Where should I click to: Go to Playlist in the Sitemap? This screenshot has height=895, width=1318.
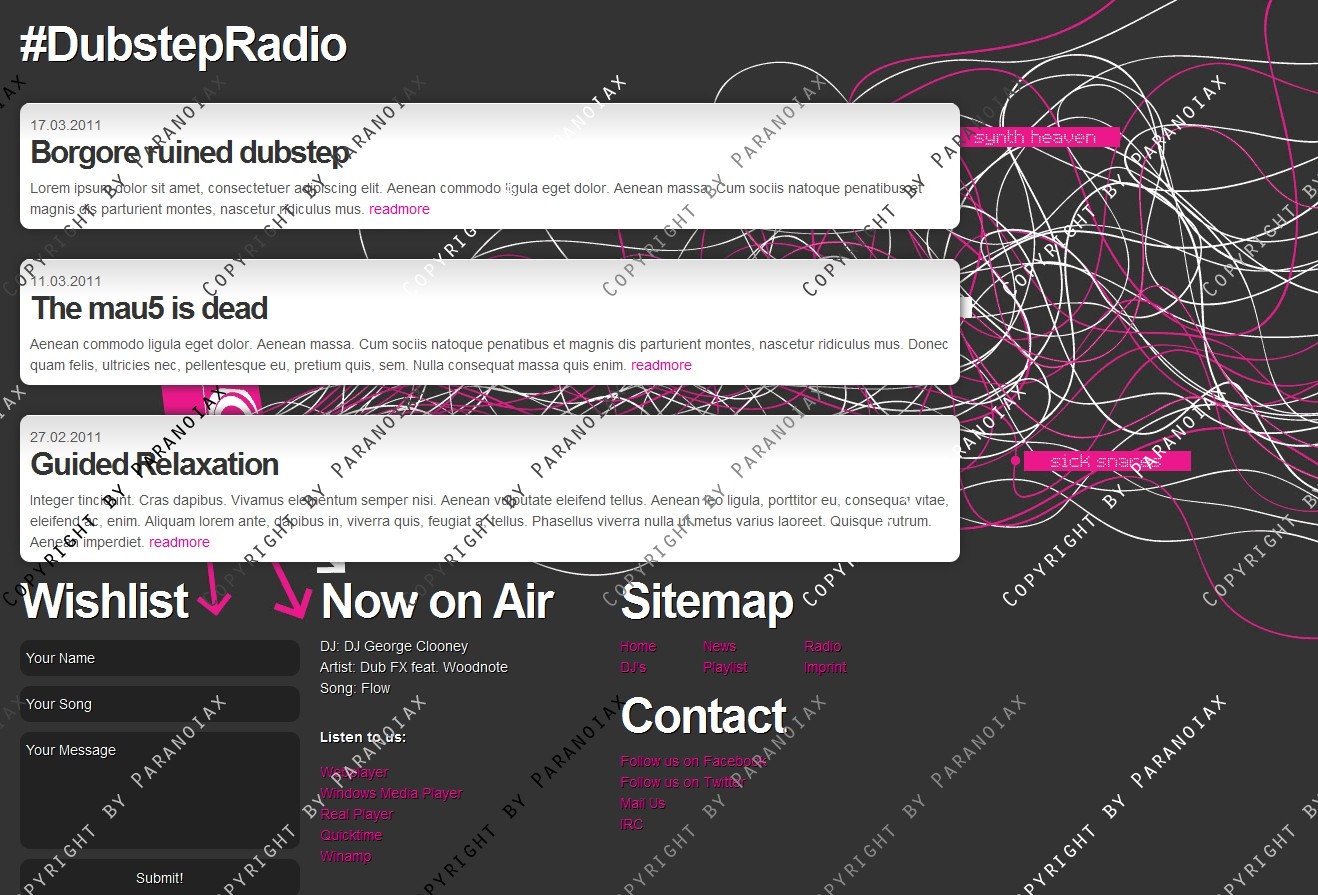(x=725, y=667)
